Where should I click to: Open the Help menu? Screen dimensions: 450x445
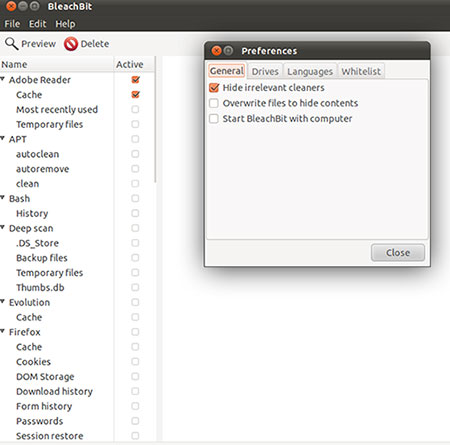65,24
